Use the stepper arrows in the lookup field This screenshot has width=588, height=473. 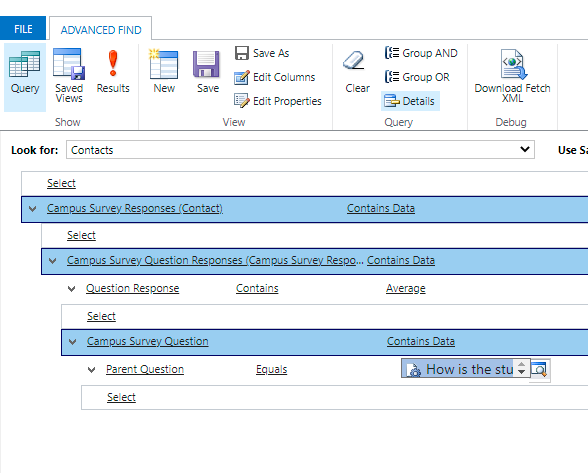(x=521, y=368)
